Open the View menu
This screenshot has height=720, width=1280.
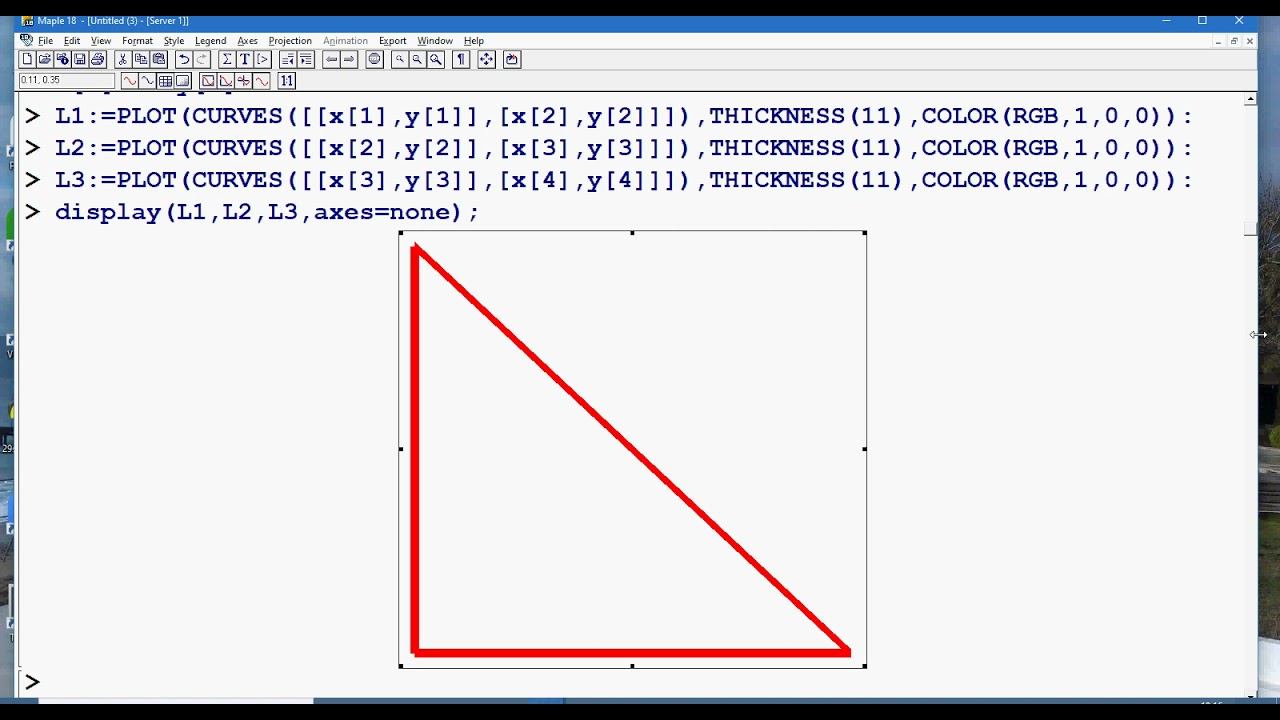(x=101, y=41)
